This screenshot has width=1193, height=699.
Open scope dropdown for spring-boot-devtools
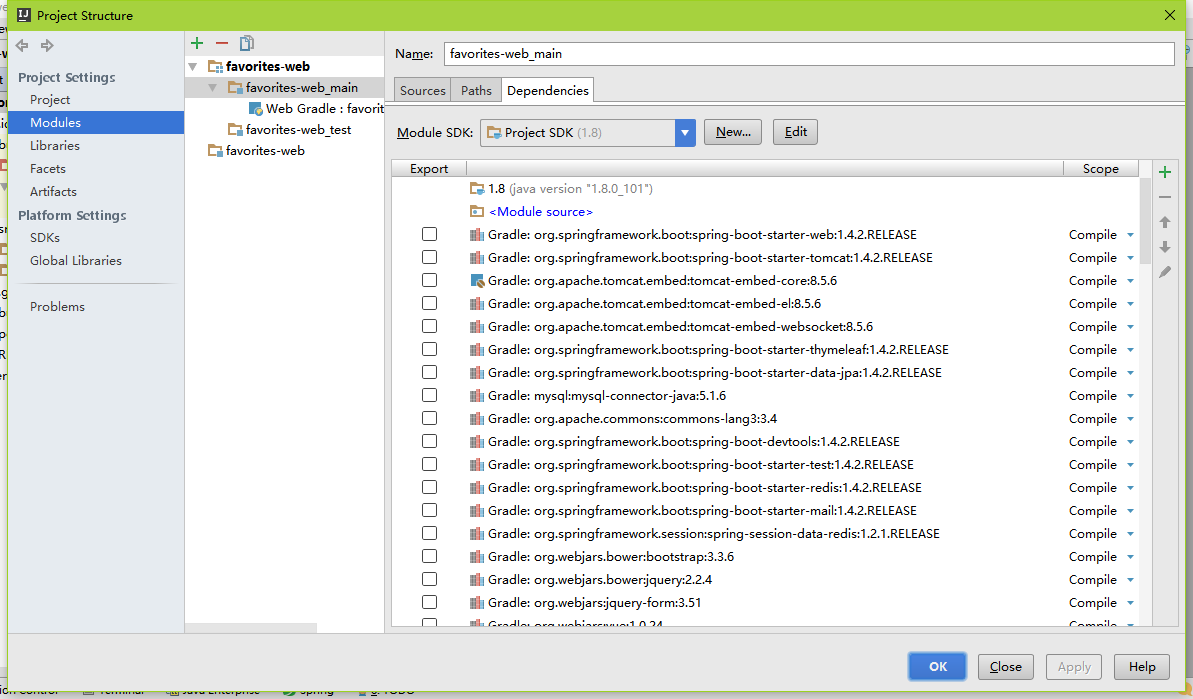[1131, 442]
